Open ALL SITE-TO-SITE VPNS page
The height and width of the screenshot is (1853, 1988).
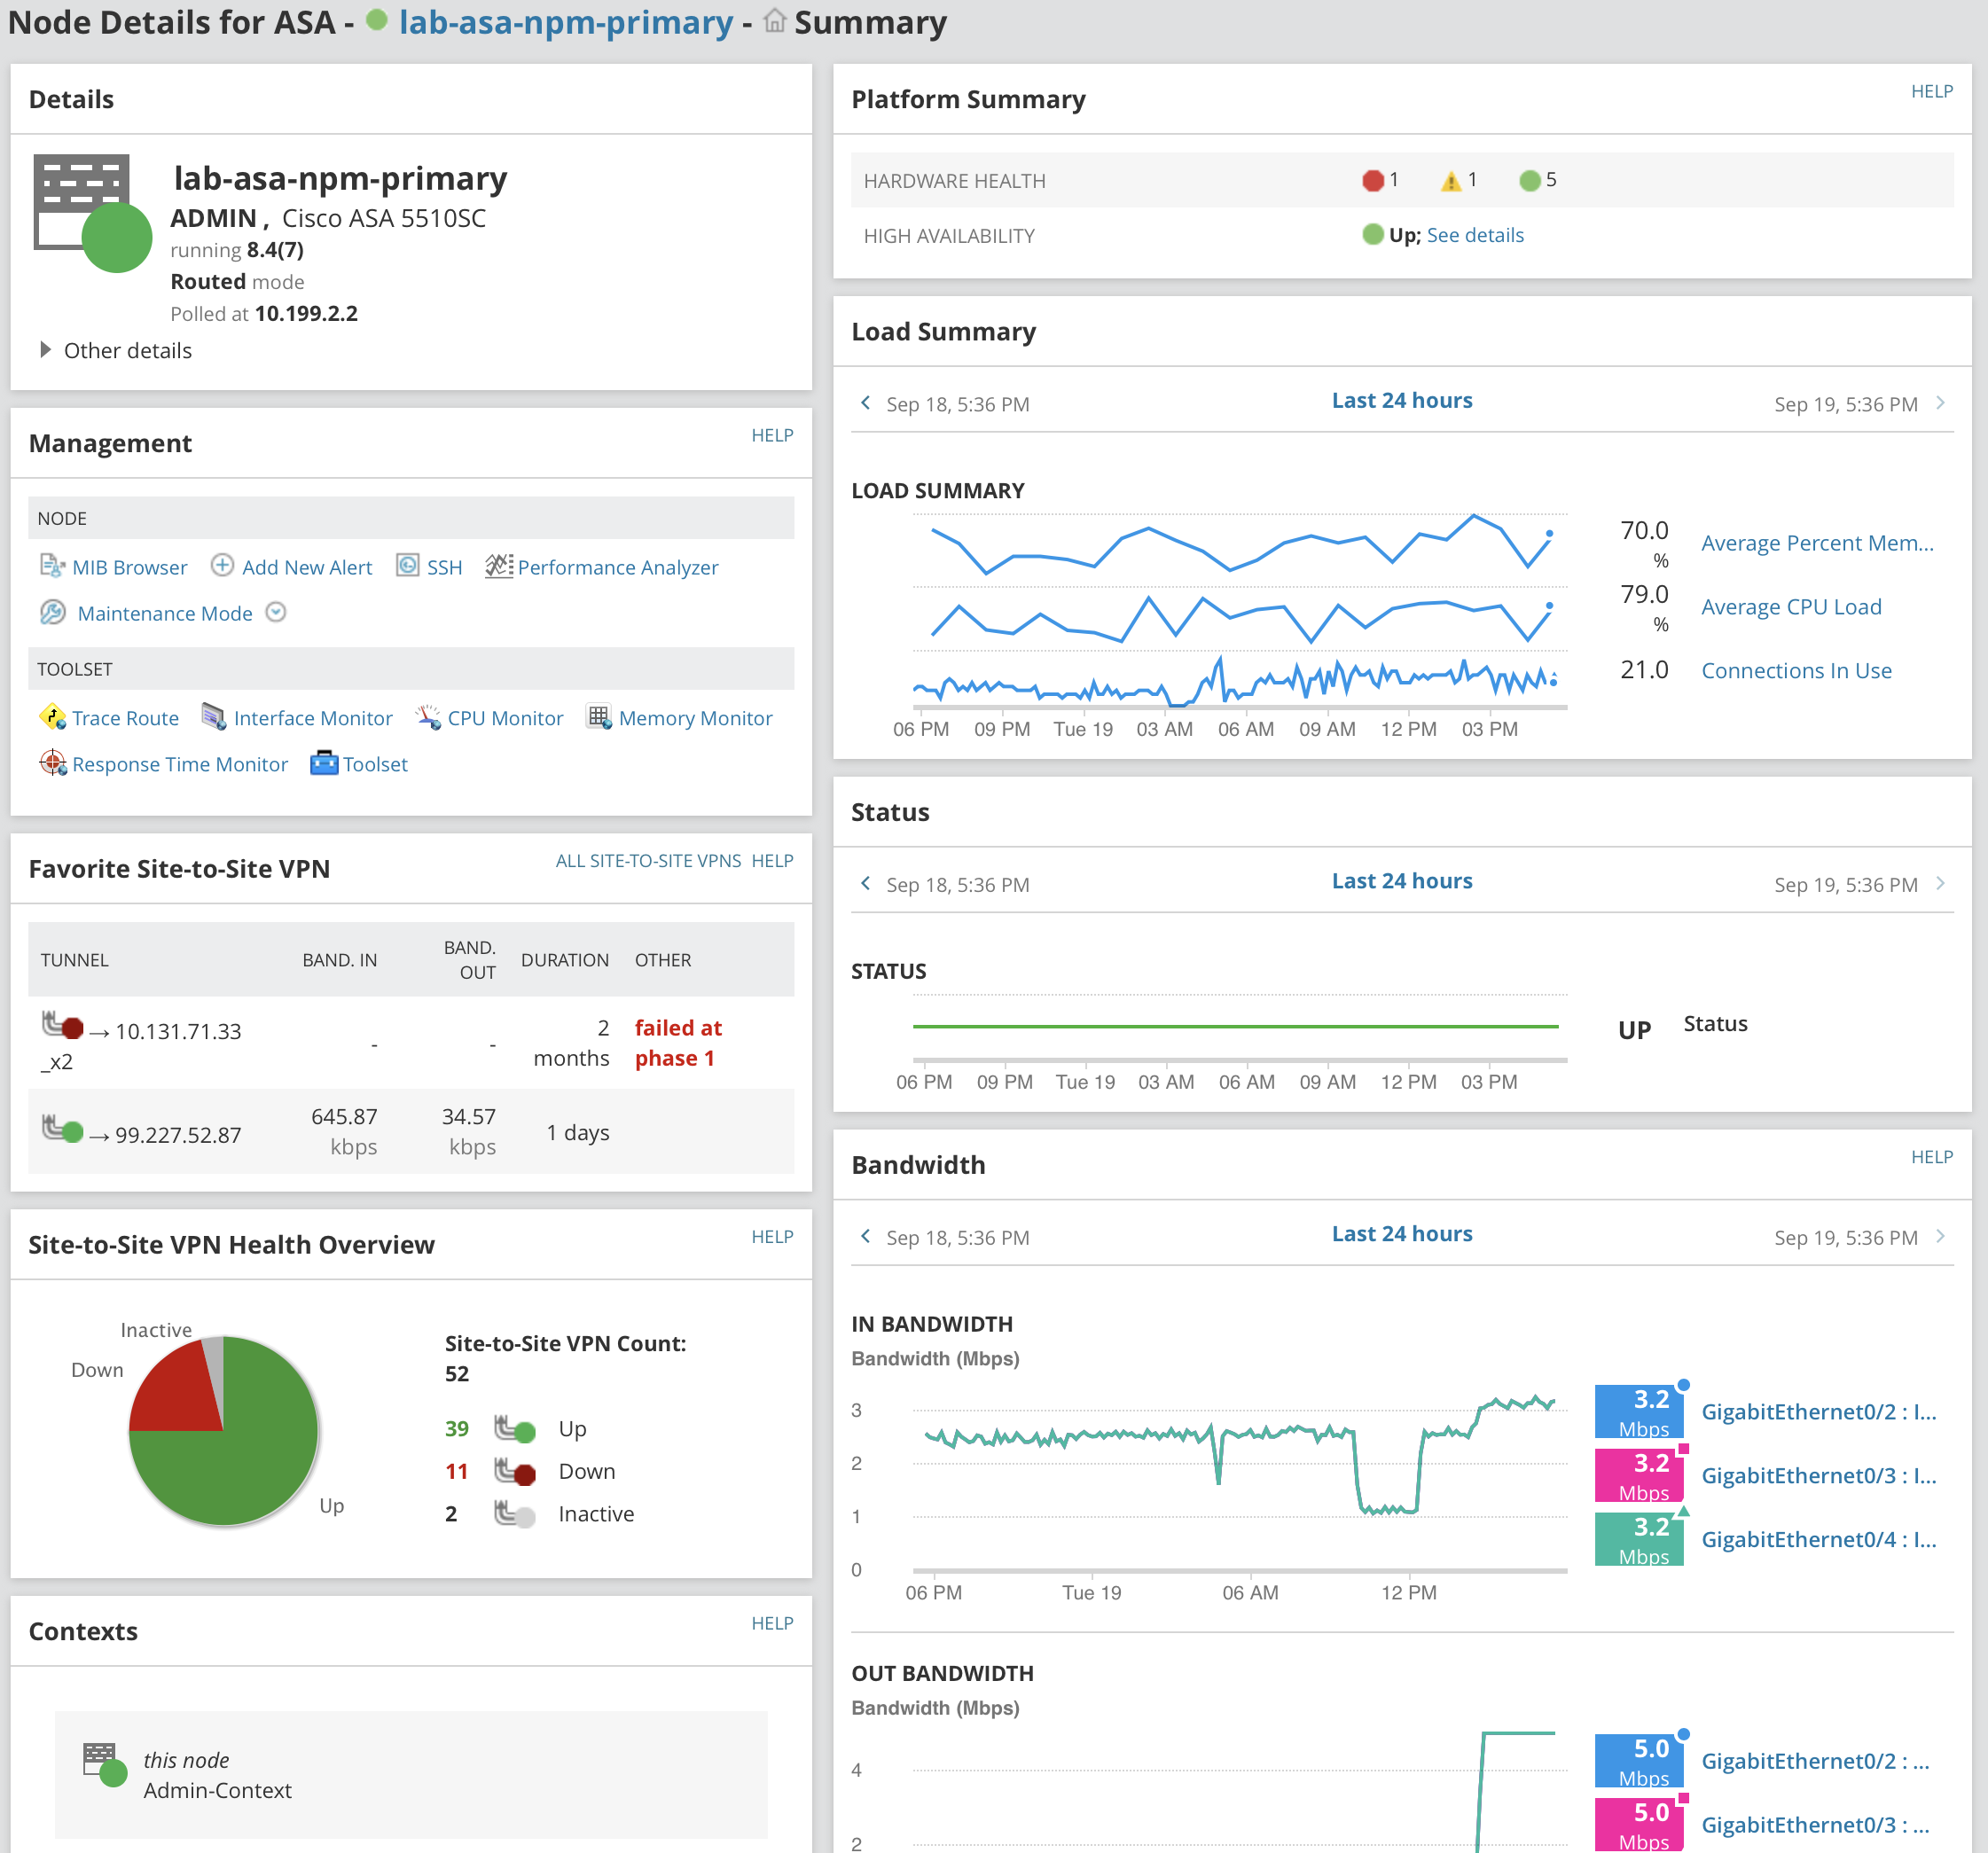coord(648,860)
